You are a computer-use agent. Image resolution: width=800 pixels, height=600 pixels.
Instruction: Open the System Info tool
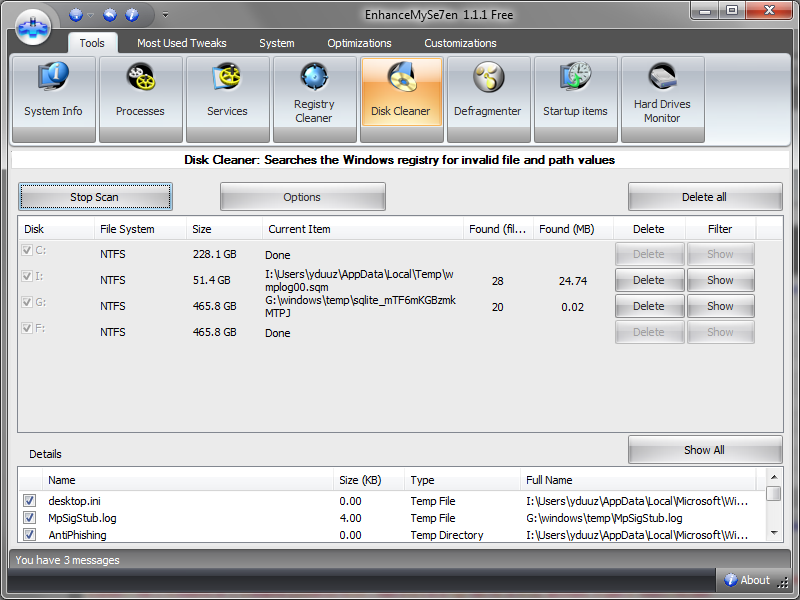54,99
